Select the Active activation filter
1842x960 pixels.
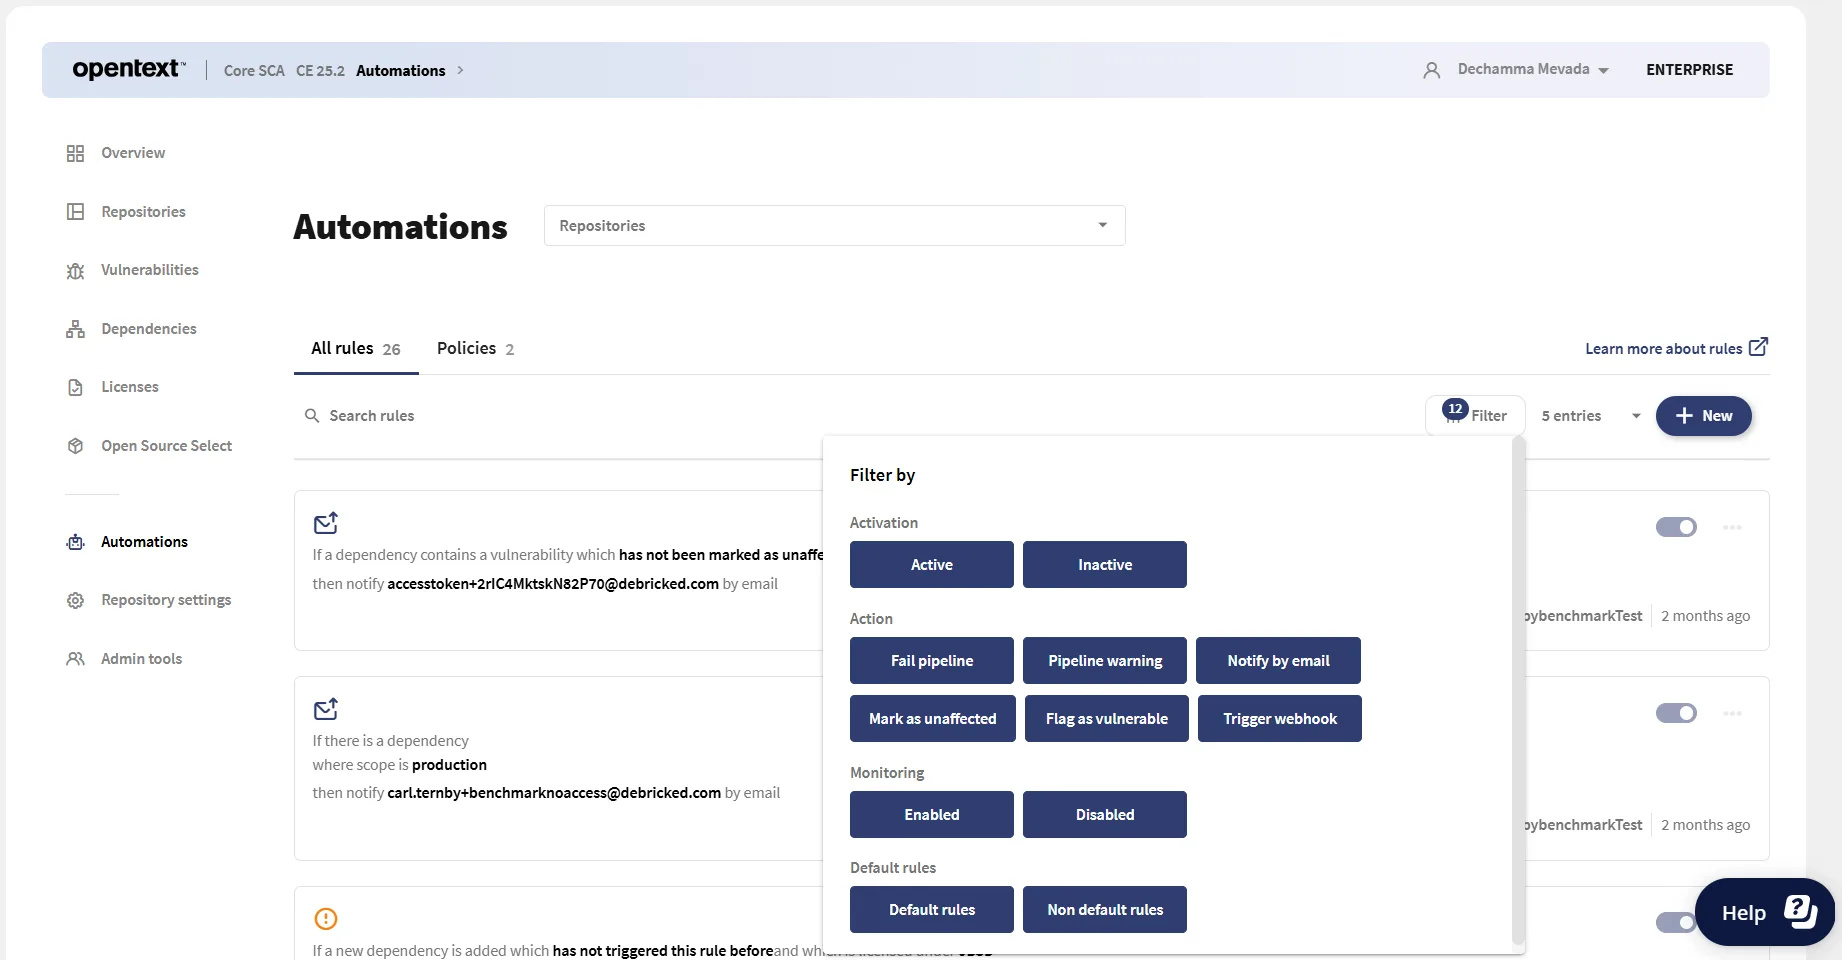click(931, 564)
